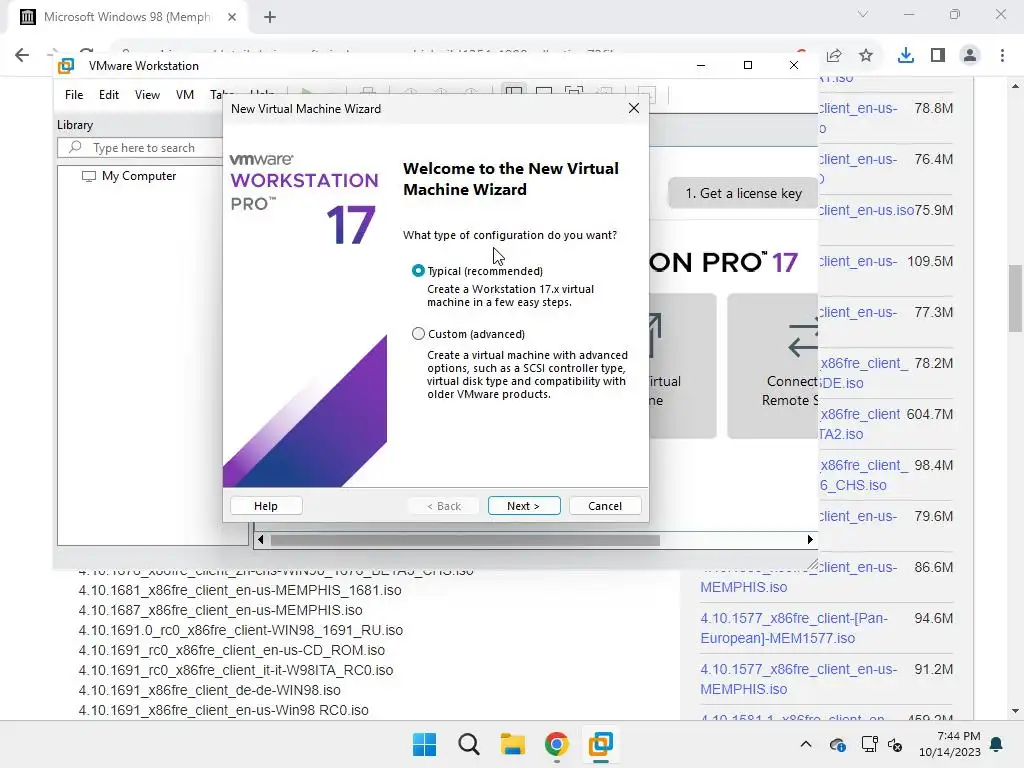Click the 4.10.1681_x86fre_client_en-us-MEMPHIS_1681.iso entry

tap(240, 590)
